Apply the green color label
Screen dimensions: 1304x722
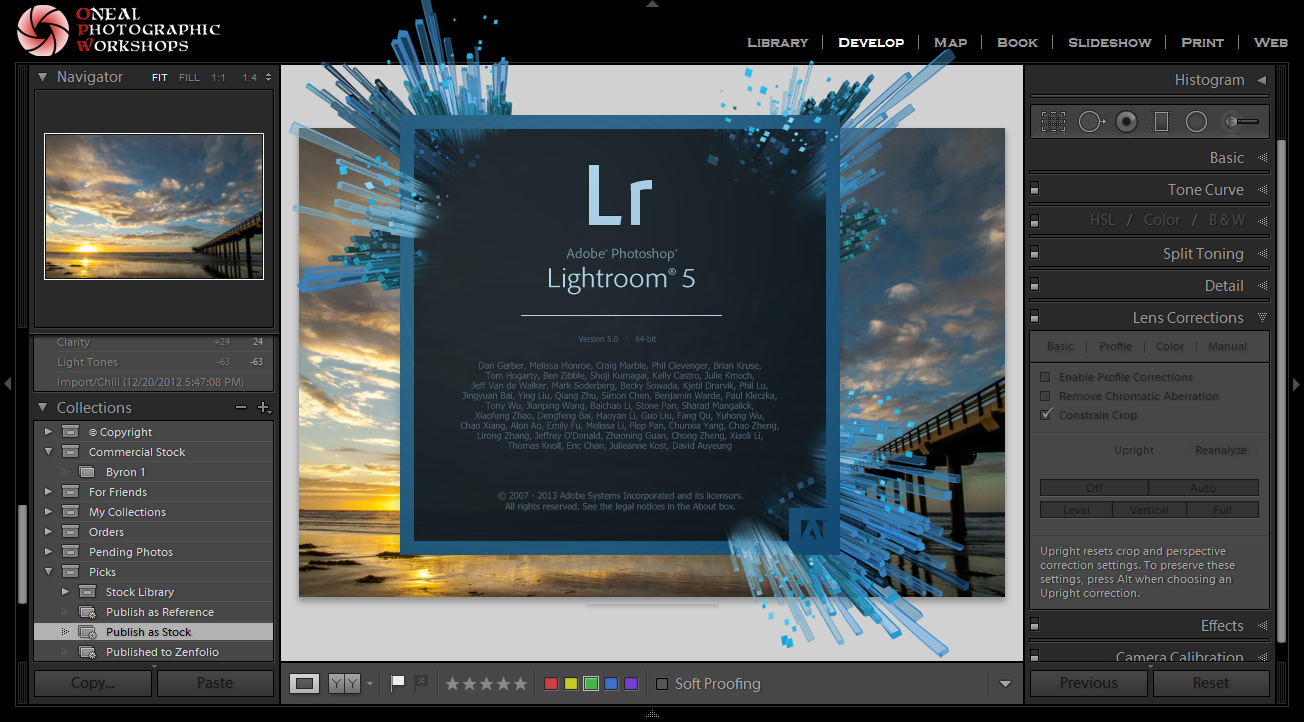(591, 684)
